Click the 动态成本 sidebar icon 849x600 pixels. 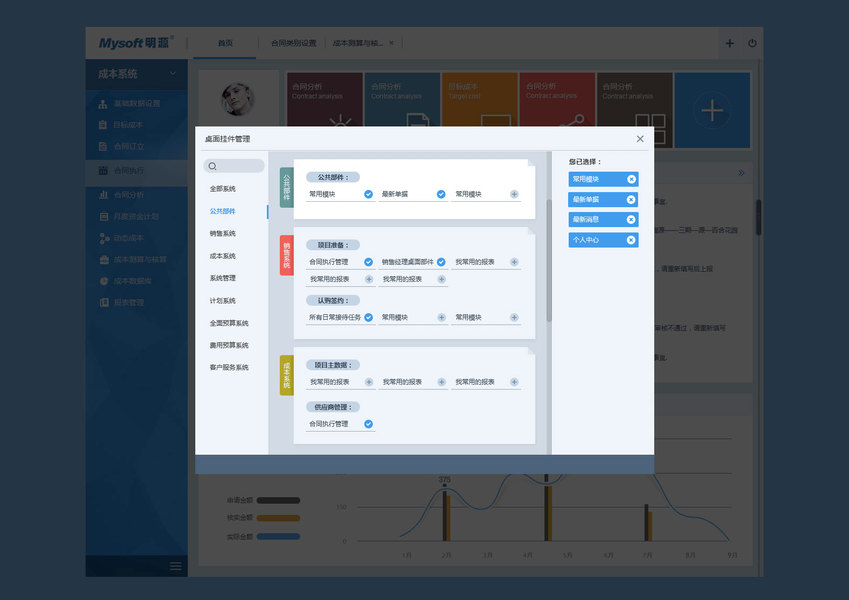105,238
